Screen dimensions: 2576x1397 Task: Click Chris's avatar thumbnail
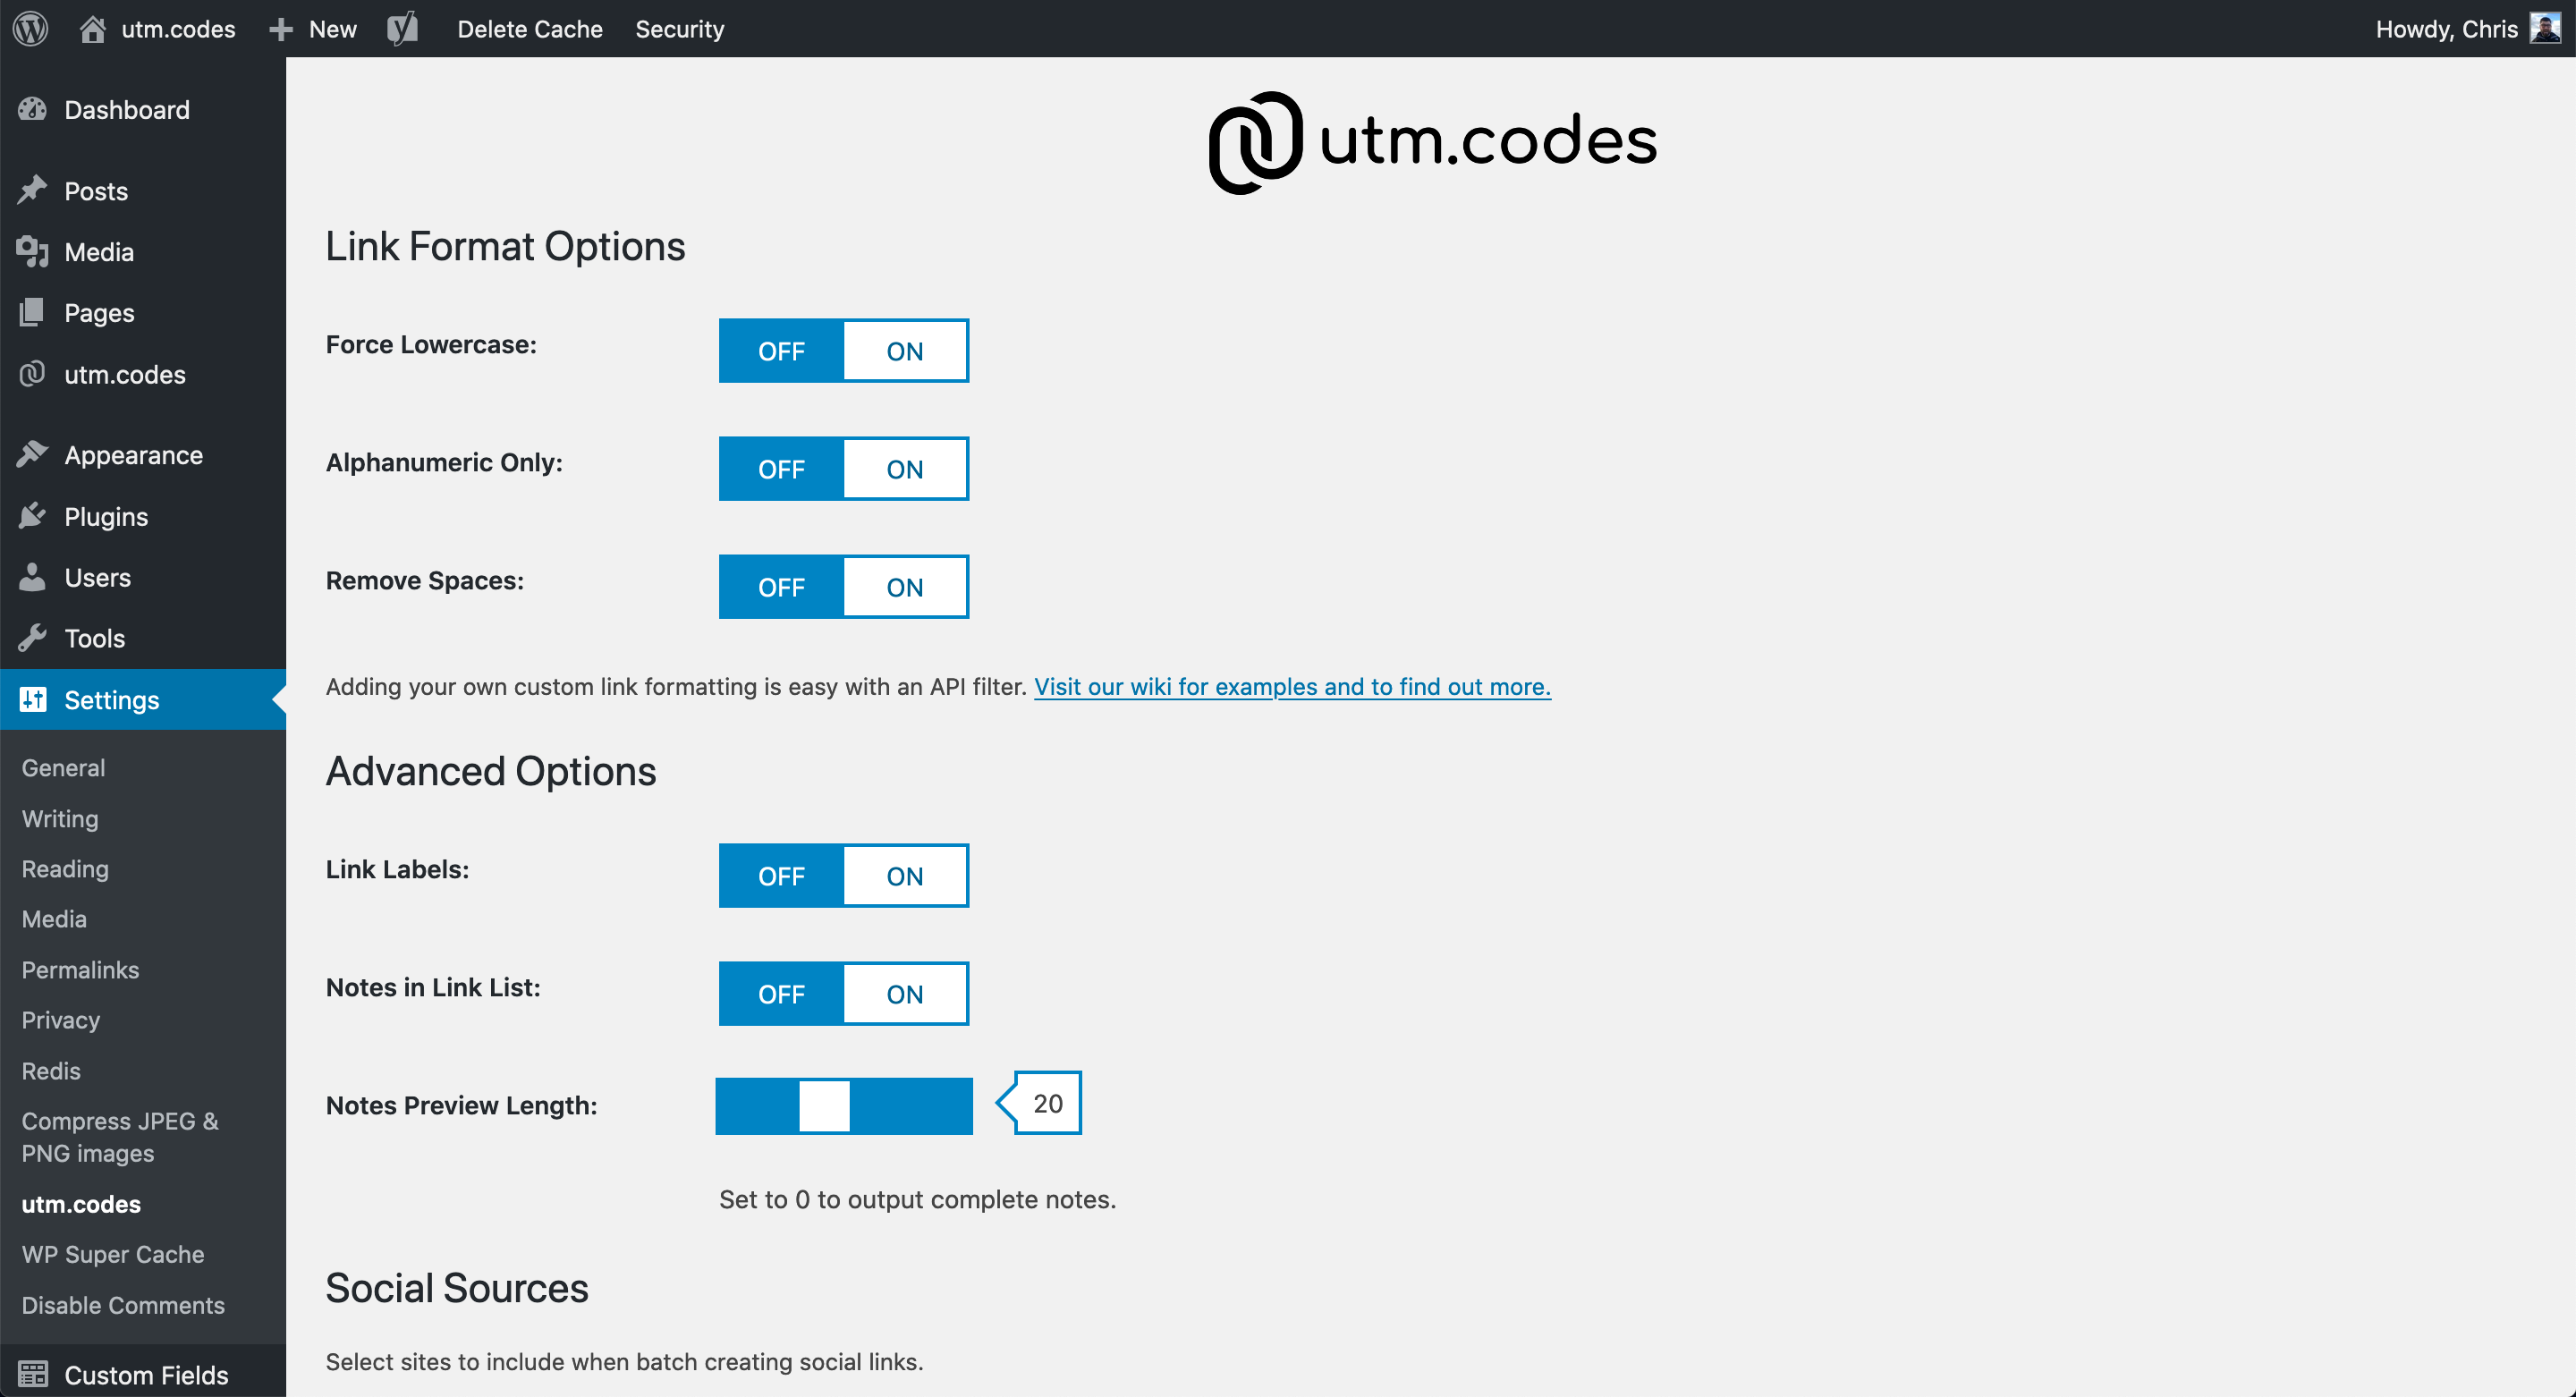tap(2544, 28)
